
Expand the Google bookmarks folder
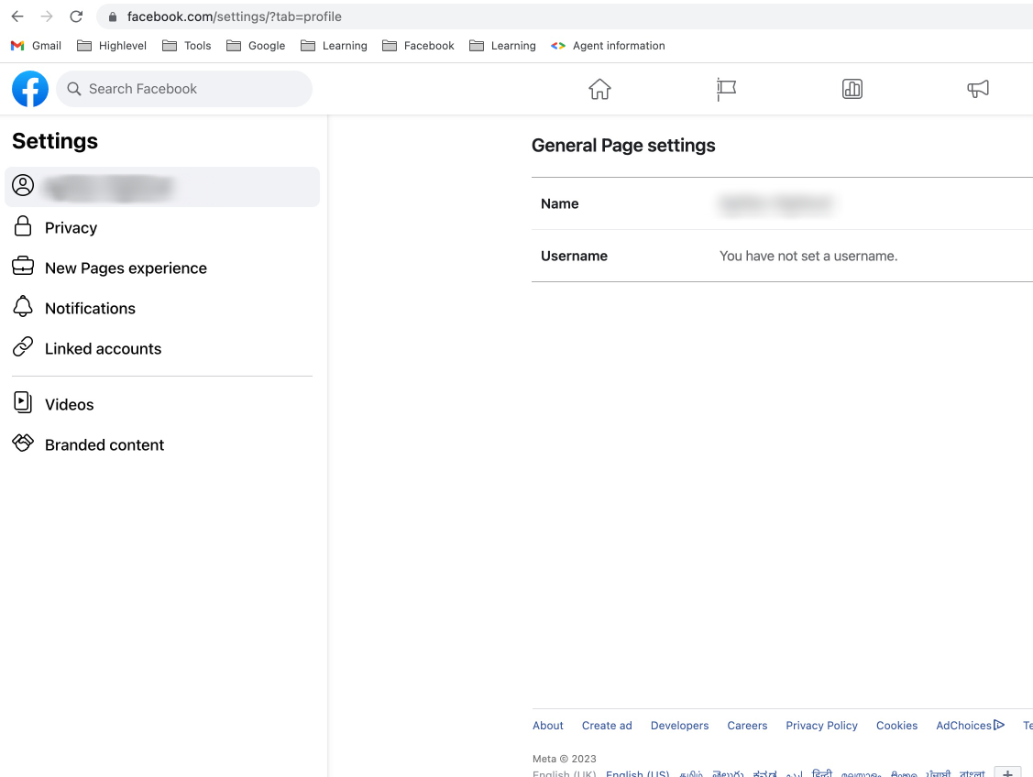point(256,45)
